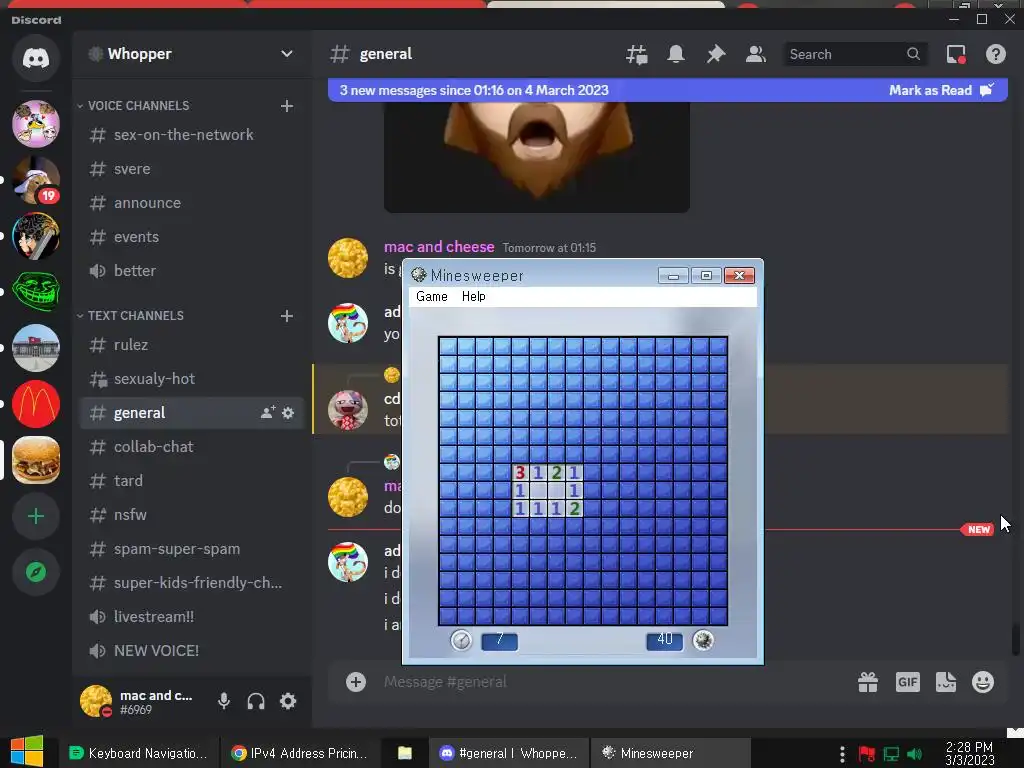Open Keyboard Navigation taskbar item
The height and width of the screenshot is (768, 1024).
click(138, 753)
